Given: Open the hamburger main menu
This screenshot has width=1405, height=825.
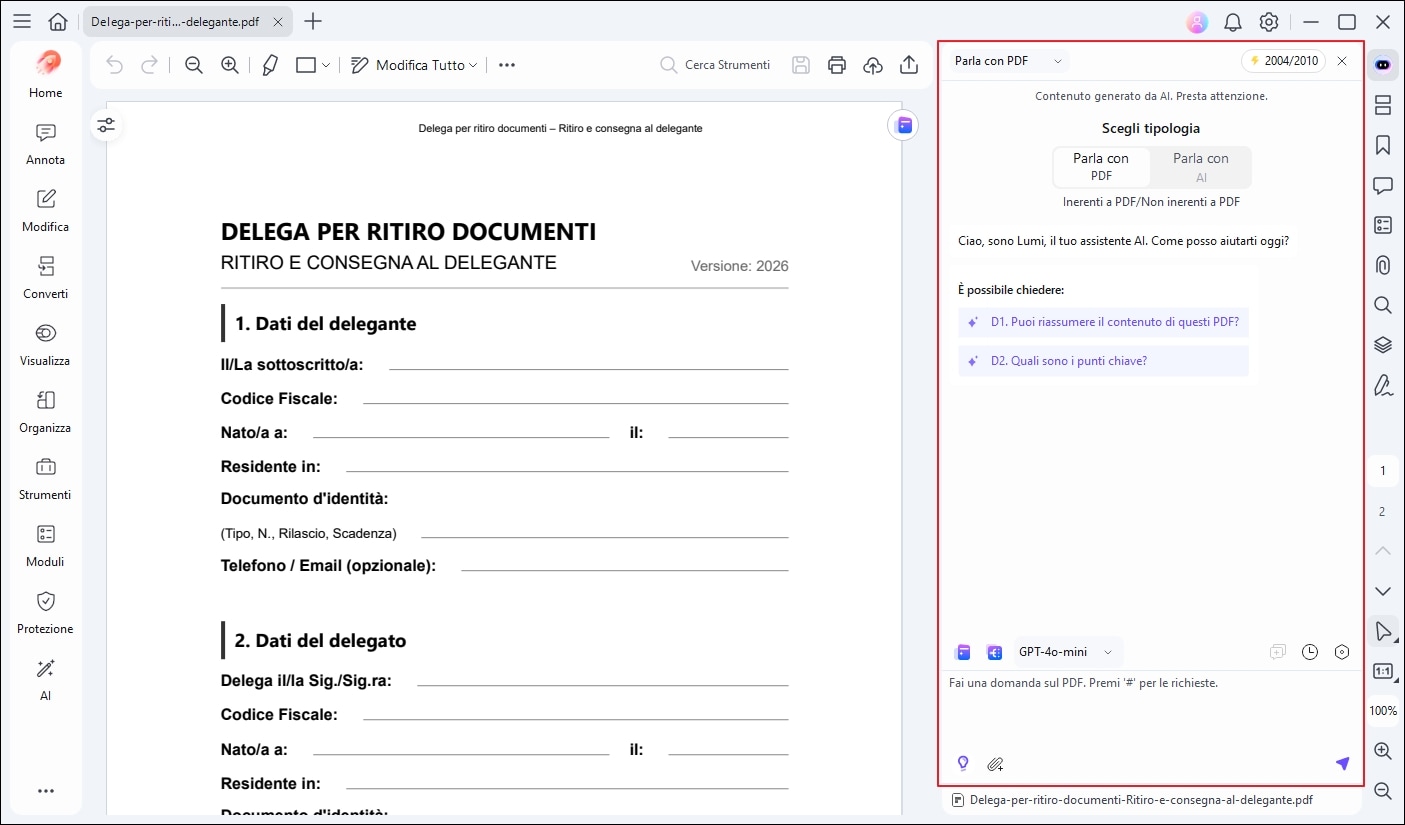Looking at the screenshot, I should 21,21.
